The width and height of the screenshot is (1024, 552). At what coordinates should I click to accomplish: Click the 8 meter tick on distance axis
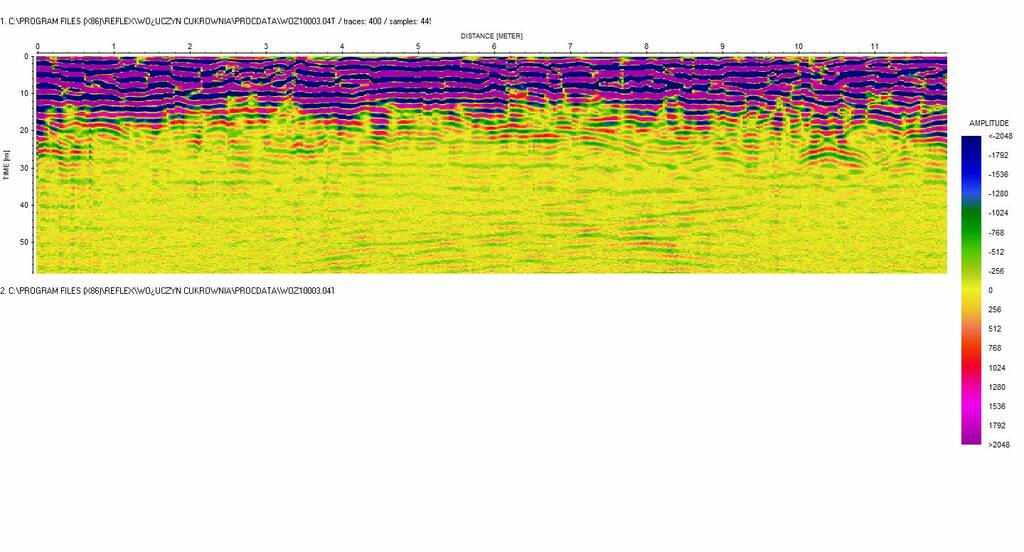coord(646,47)
